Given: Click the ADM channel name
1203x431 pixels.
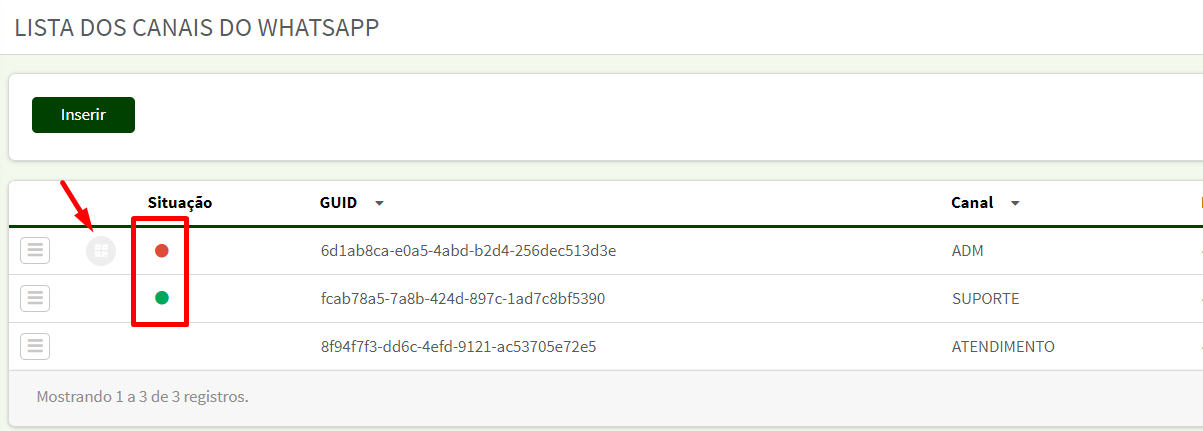Looking at the screenshot, I should tap(968, 250).
